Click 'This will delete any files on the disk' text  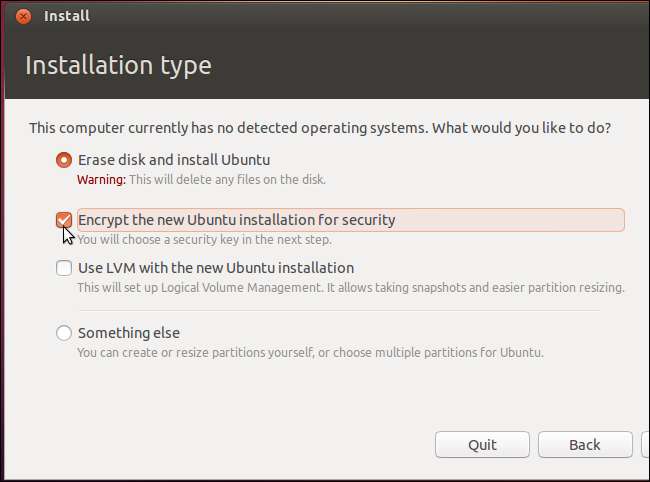[x=228, y=180]
